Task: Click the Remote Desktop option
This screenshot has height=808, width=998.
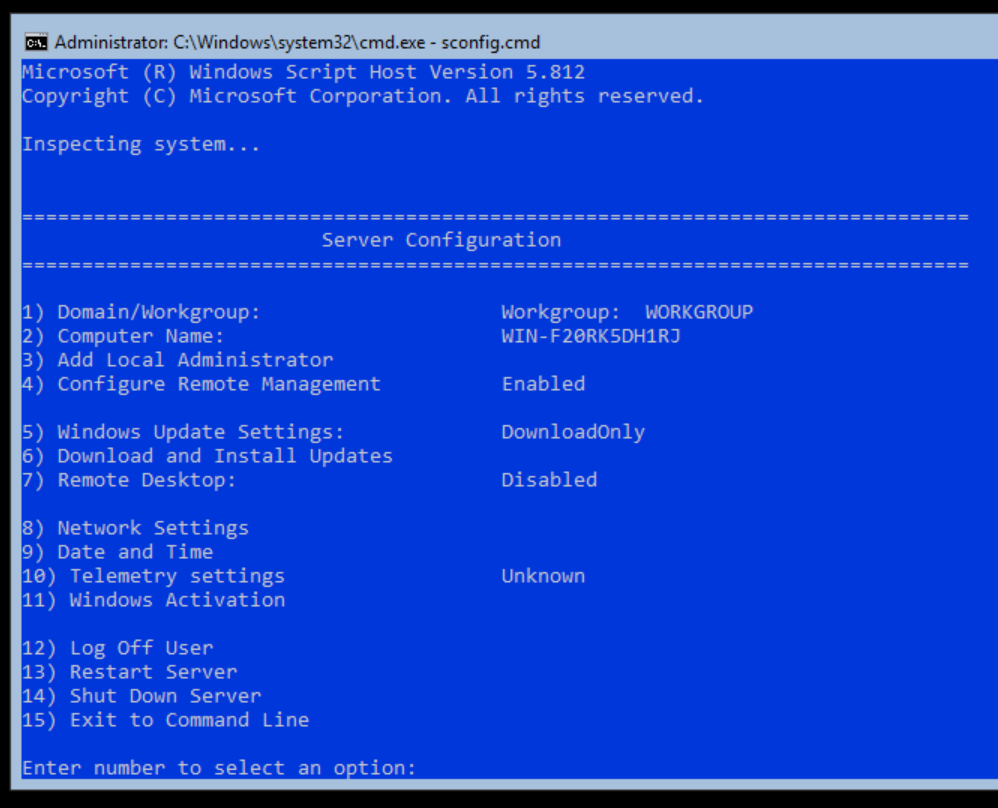Action: 129,480
